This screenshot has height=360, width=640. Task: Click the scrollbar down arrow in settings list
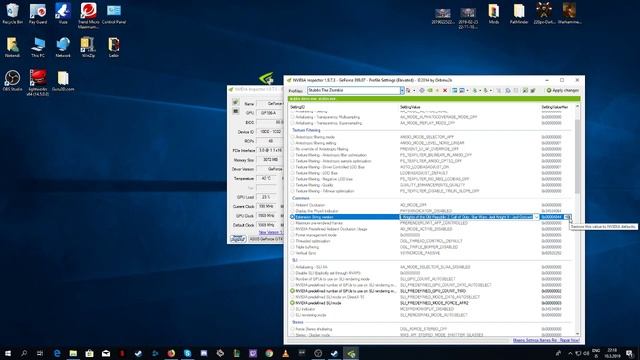tap(577, 334)
